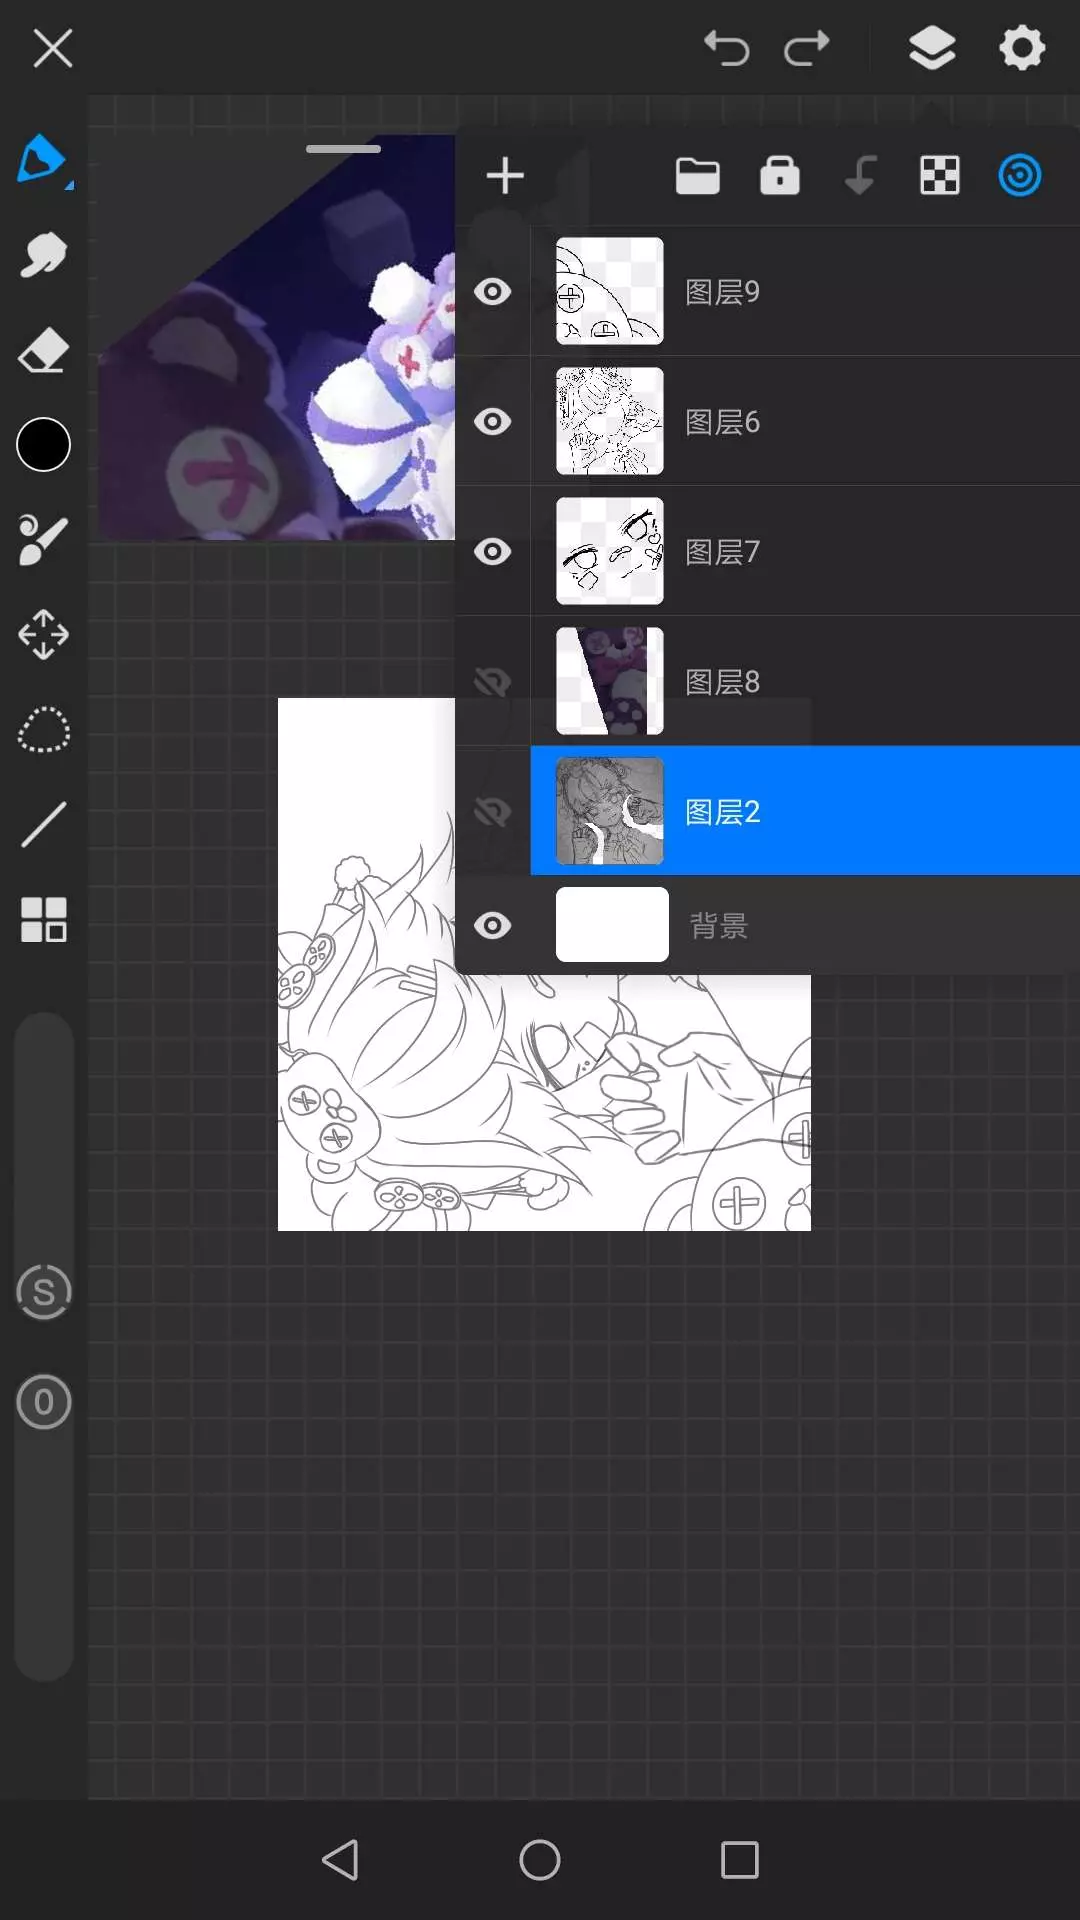Lock the selected layer
1080x1920 pixels.
[780, 175]
